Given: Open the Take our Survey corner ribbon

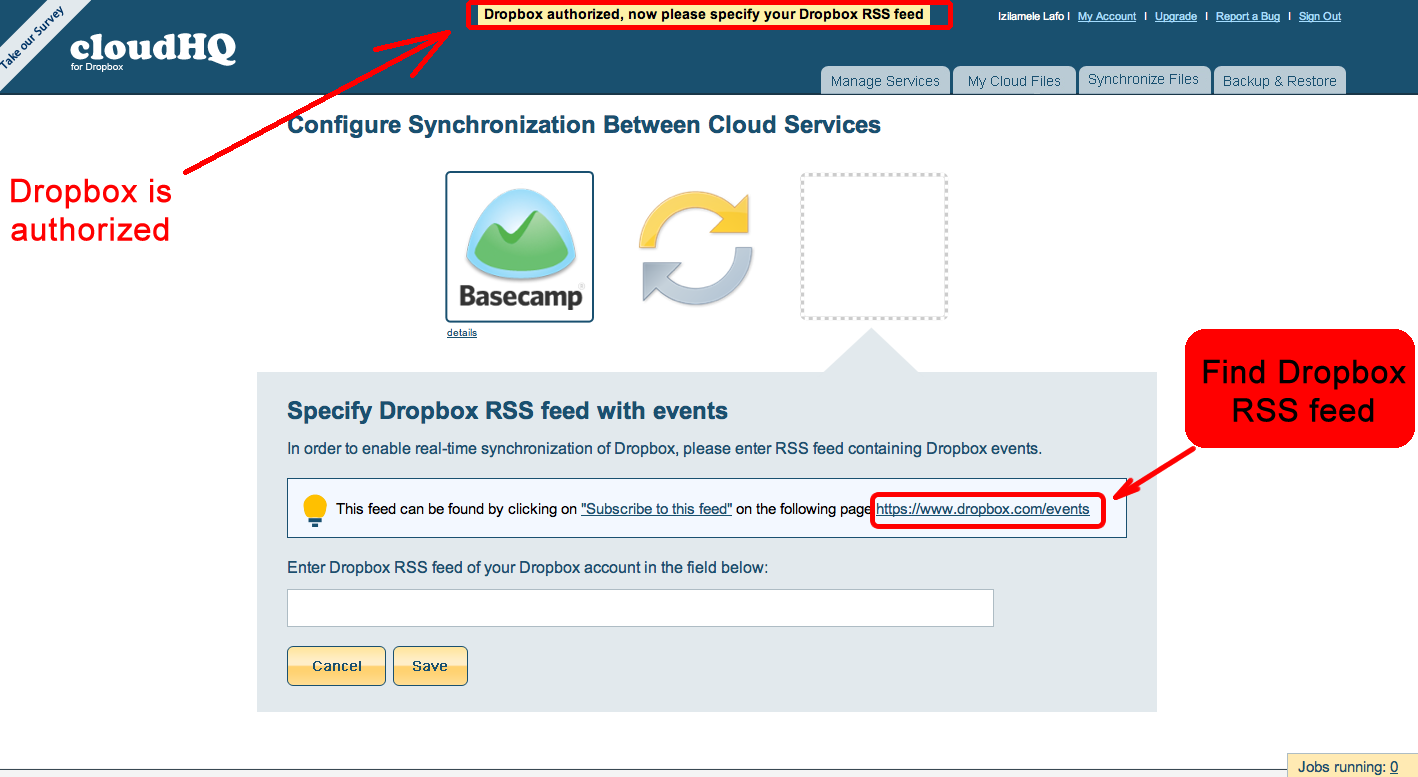Looking at the screenshot, I should click(x=32, y=36).
